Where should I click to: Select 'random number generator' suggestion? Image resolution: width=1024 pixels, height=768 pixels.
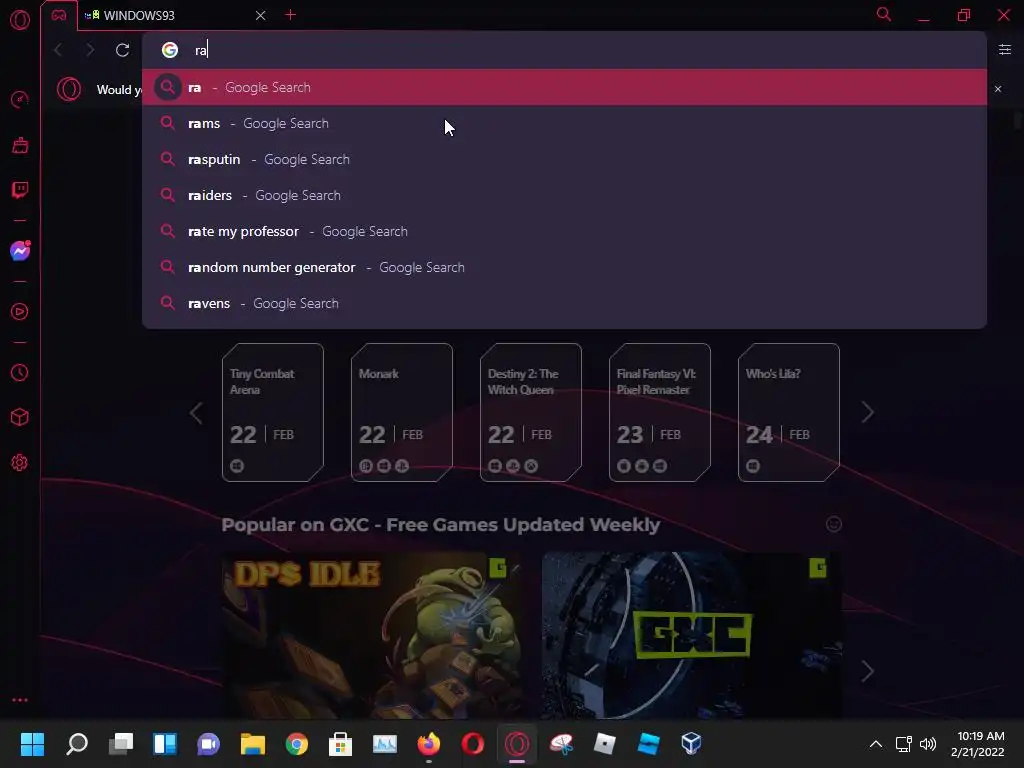click(564, 267)
